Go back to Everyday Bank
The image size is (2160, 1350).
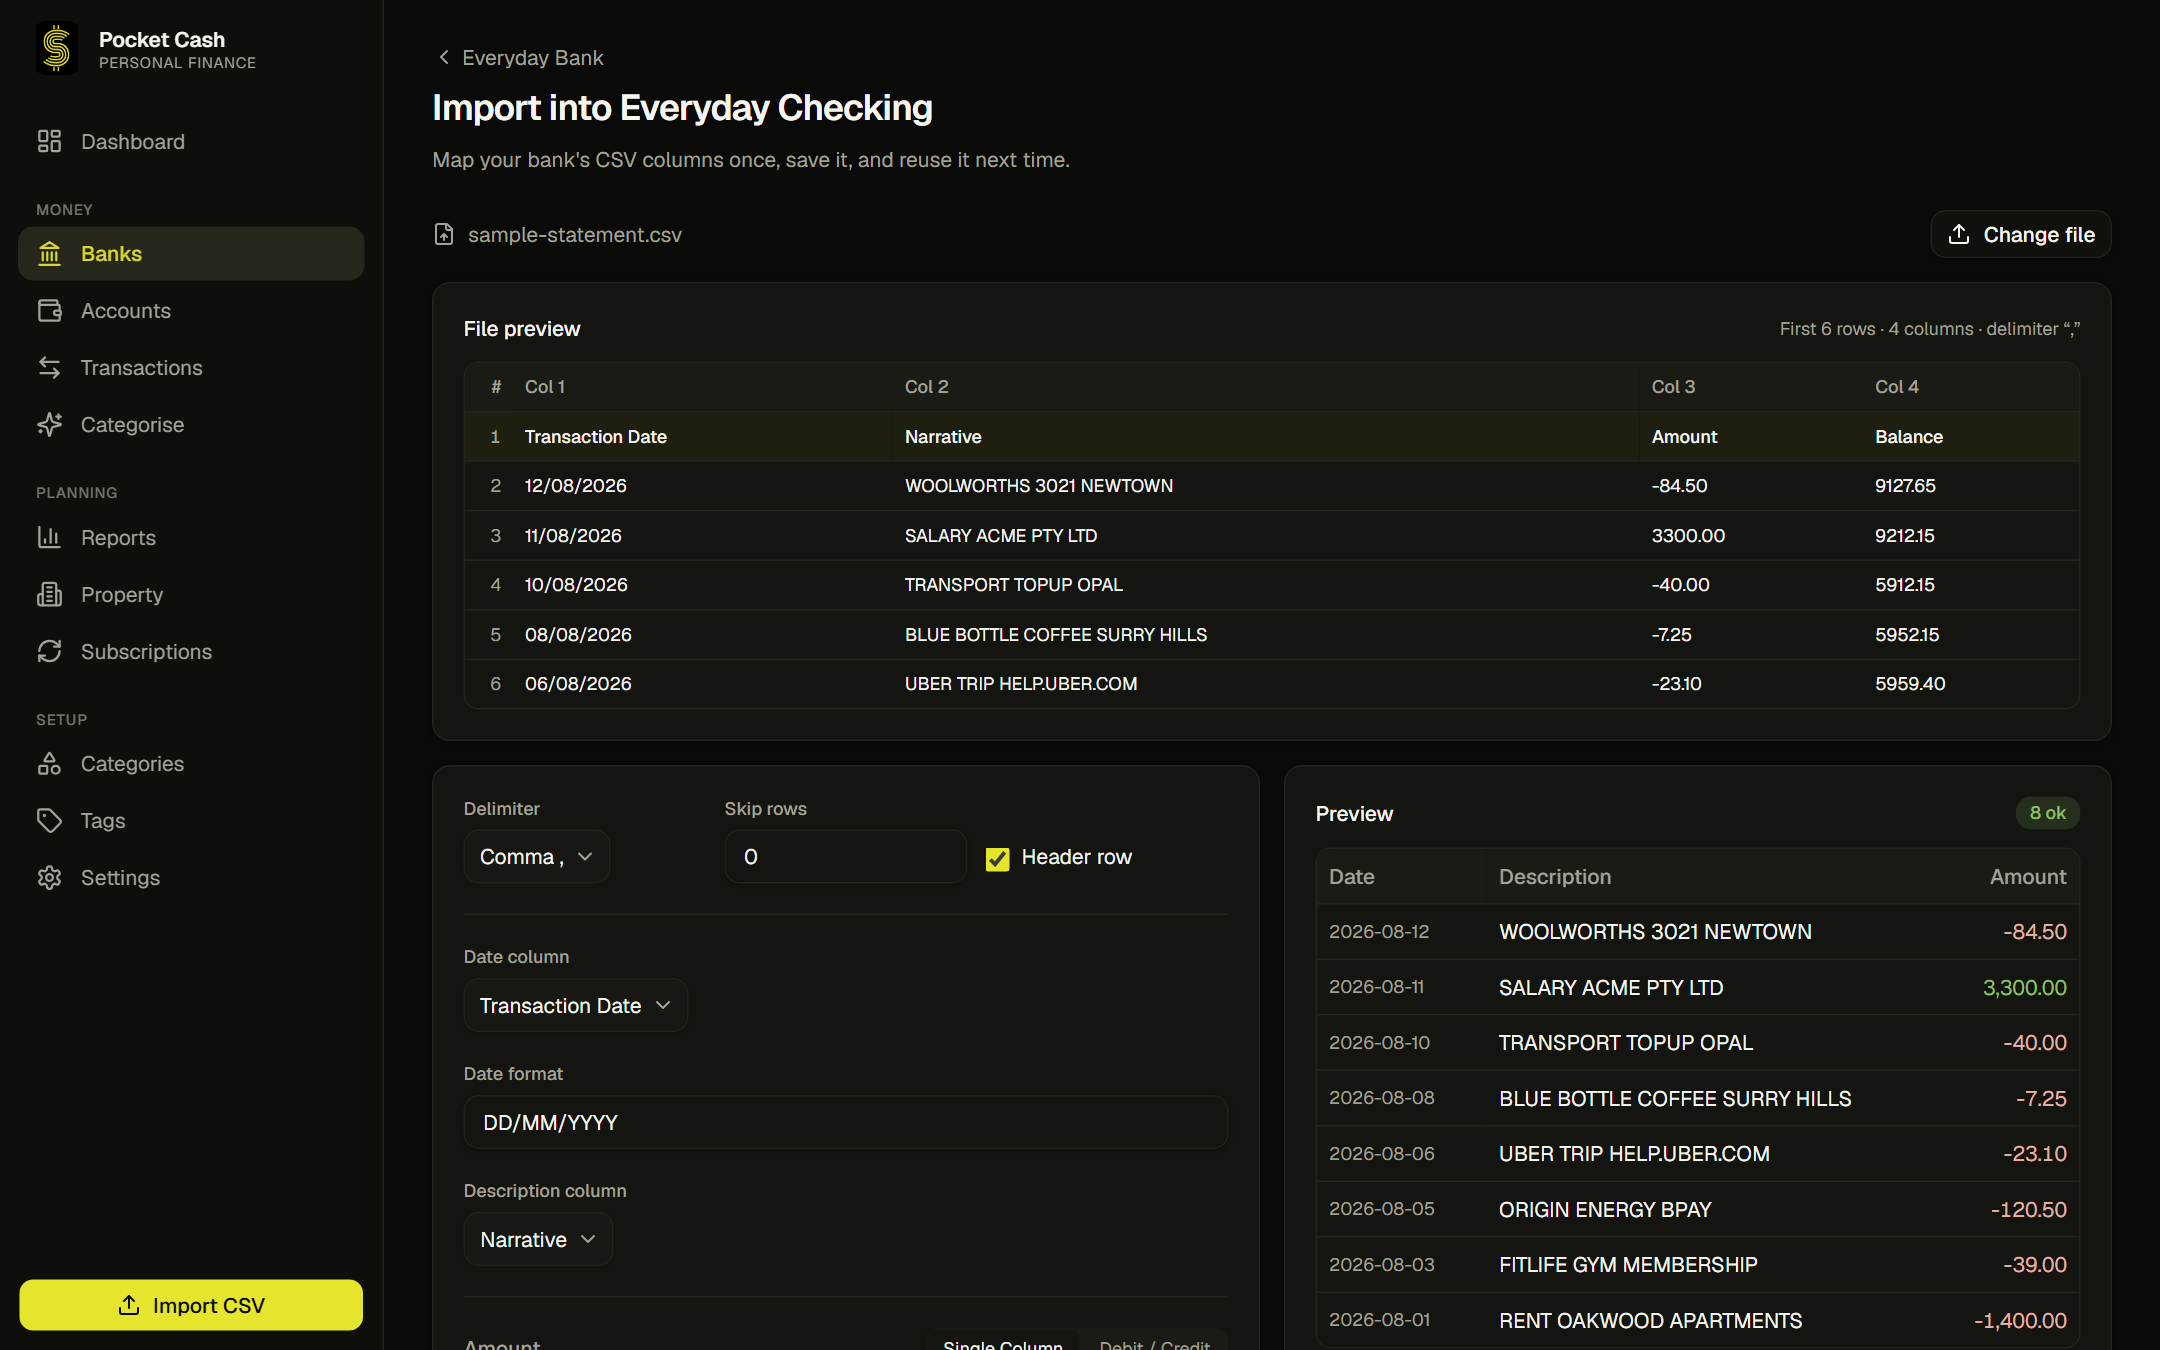pyautogui.click(x=521, y=57)
